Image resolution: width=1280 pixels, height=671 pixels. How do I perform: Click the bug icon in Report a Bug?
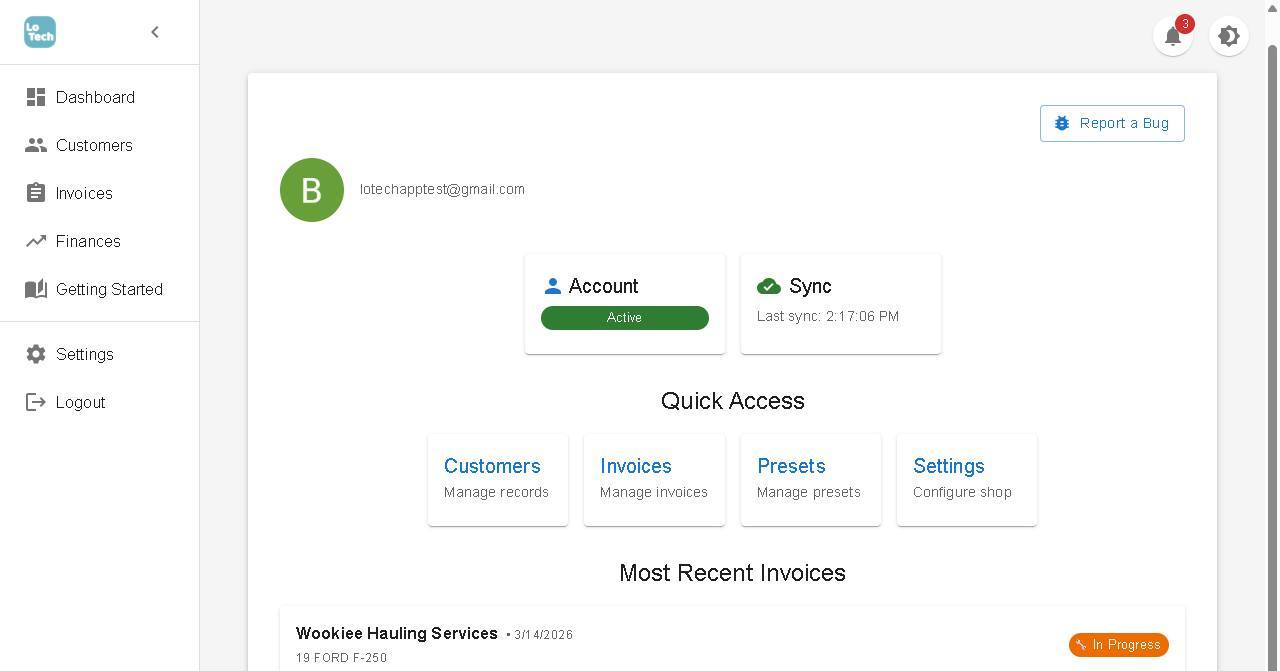[x=1062, y=123]
